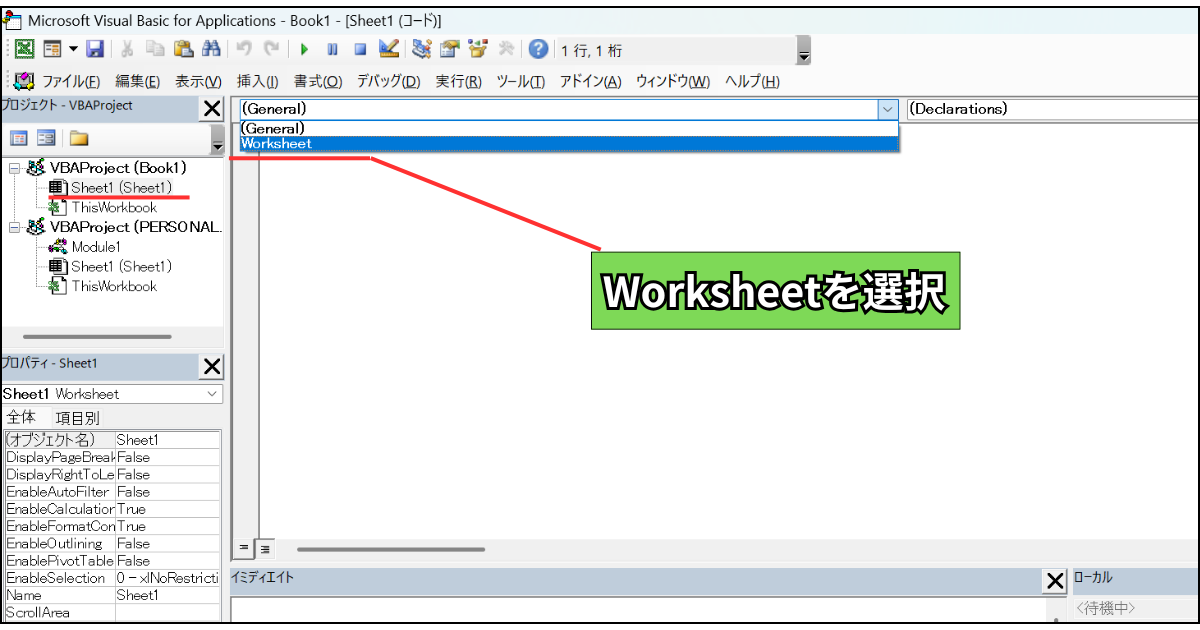1200x630 pixels.
Task: Open the 実行(R) menu
Action: [458, 82]
